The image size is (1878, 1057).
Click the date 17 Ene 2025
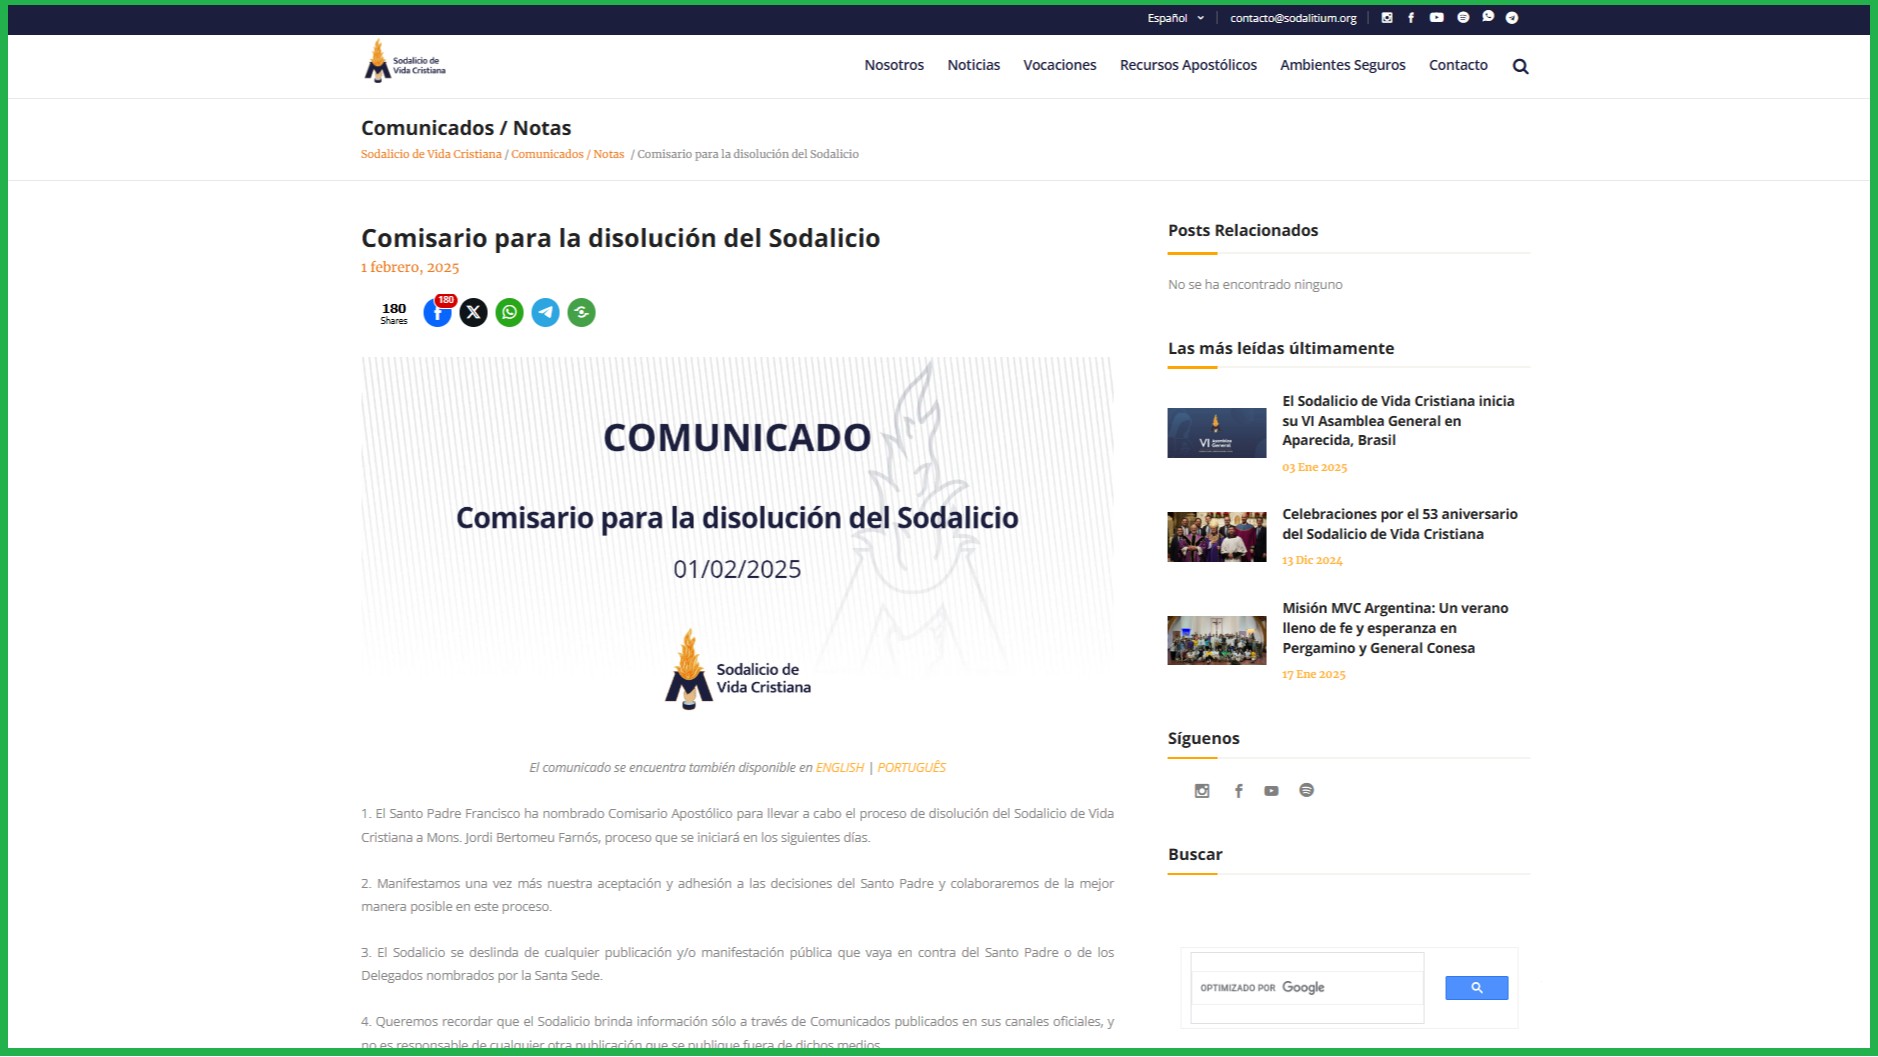tap(1314, 675)
